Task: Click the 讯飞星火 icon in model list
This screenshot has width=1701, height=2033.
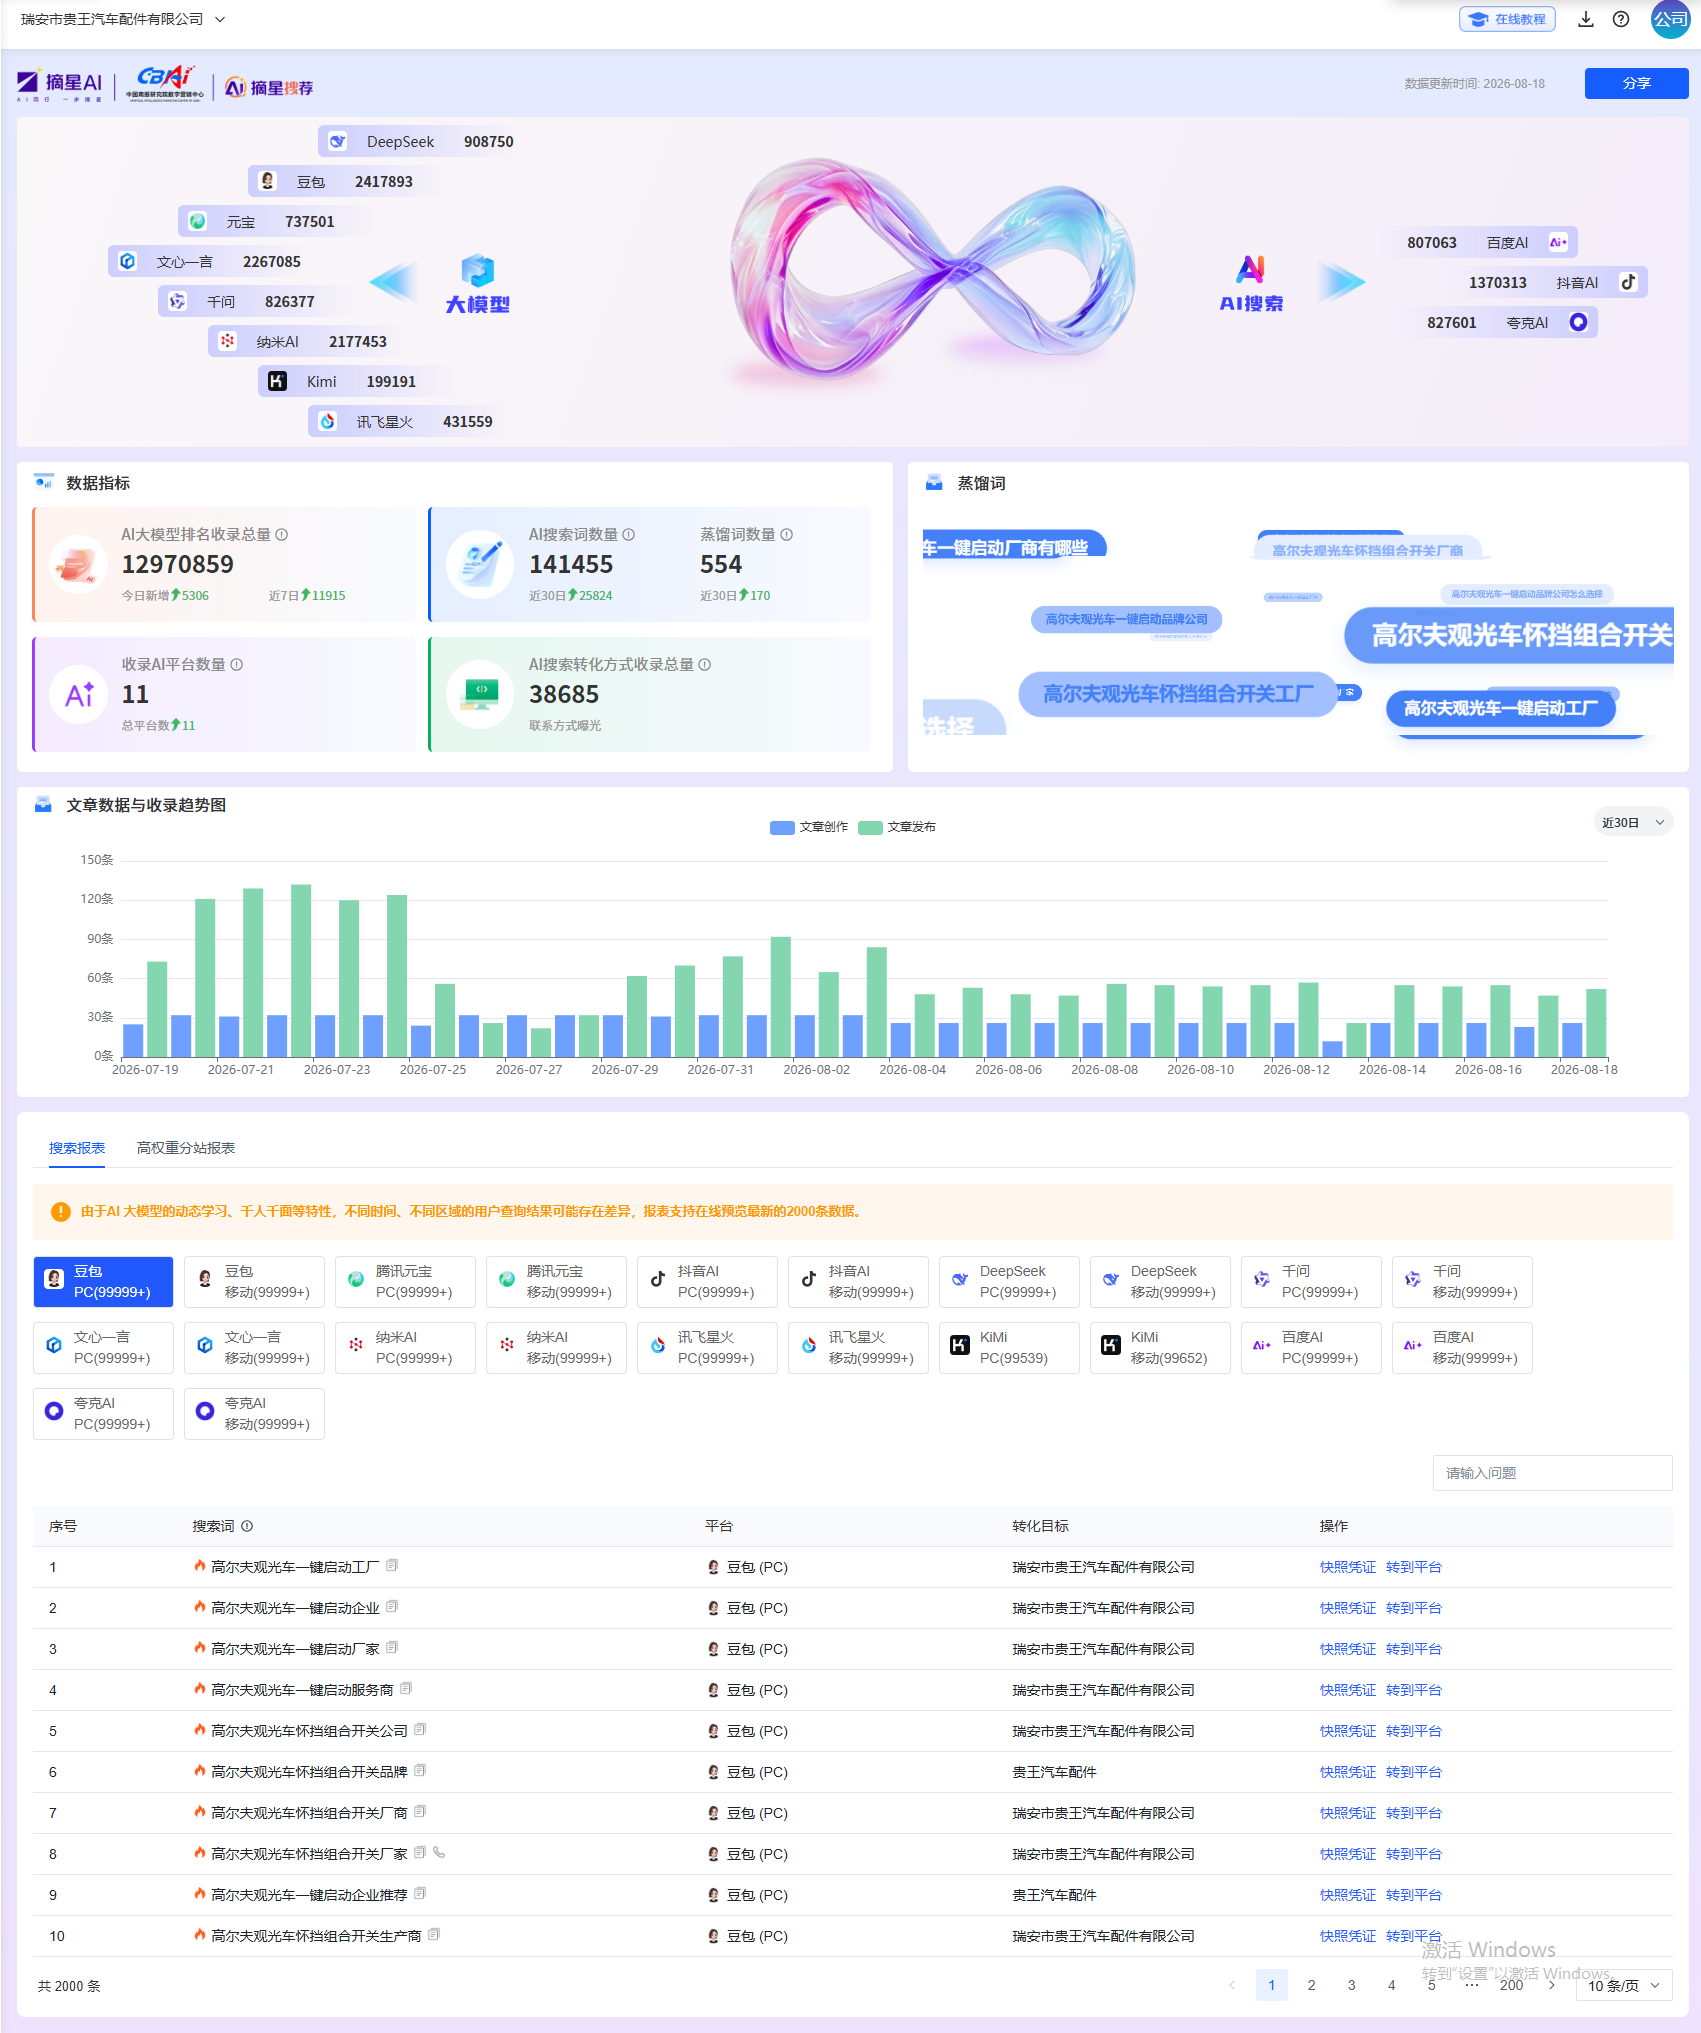Action: click(x=328, y=421)
